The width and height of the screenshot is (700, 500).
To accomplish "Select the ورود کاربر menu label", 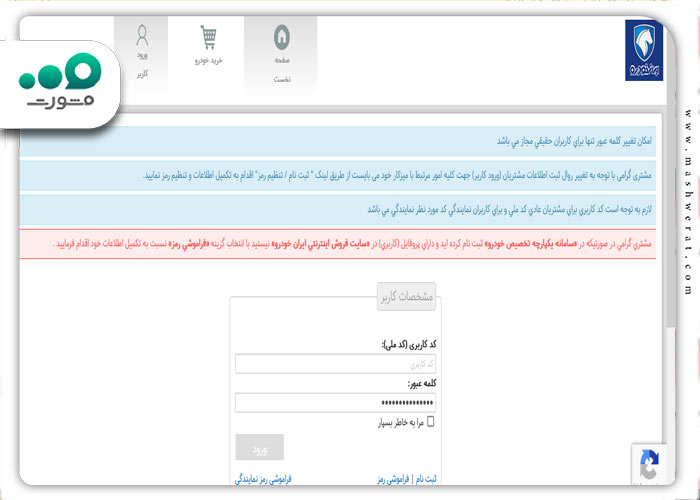I will click(142, 65).
